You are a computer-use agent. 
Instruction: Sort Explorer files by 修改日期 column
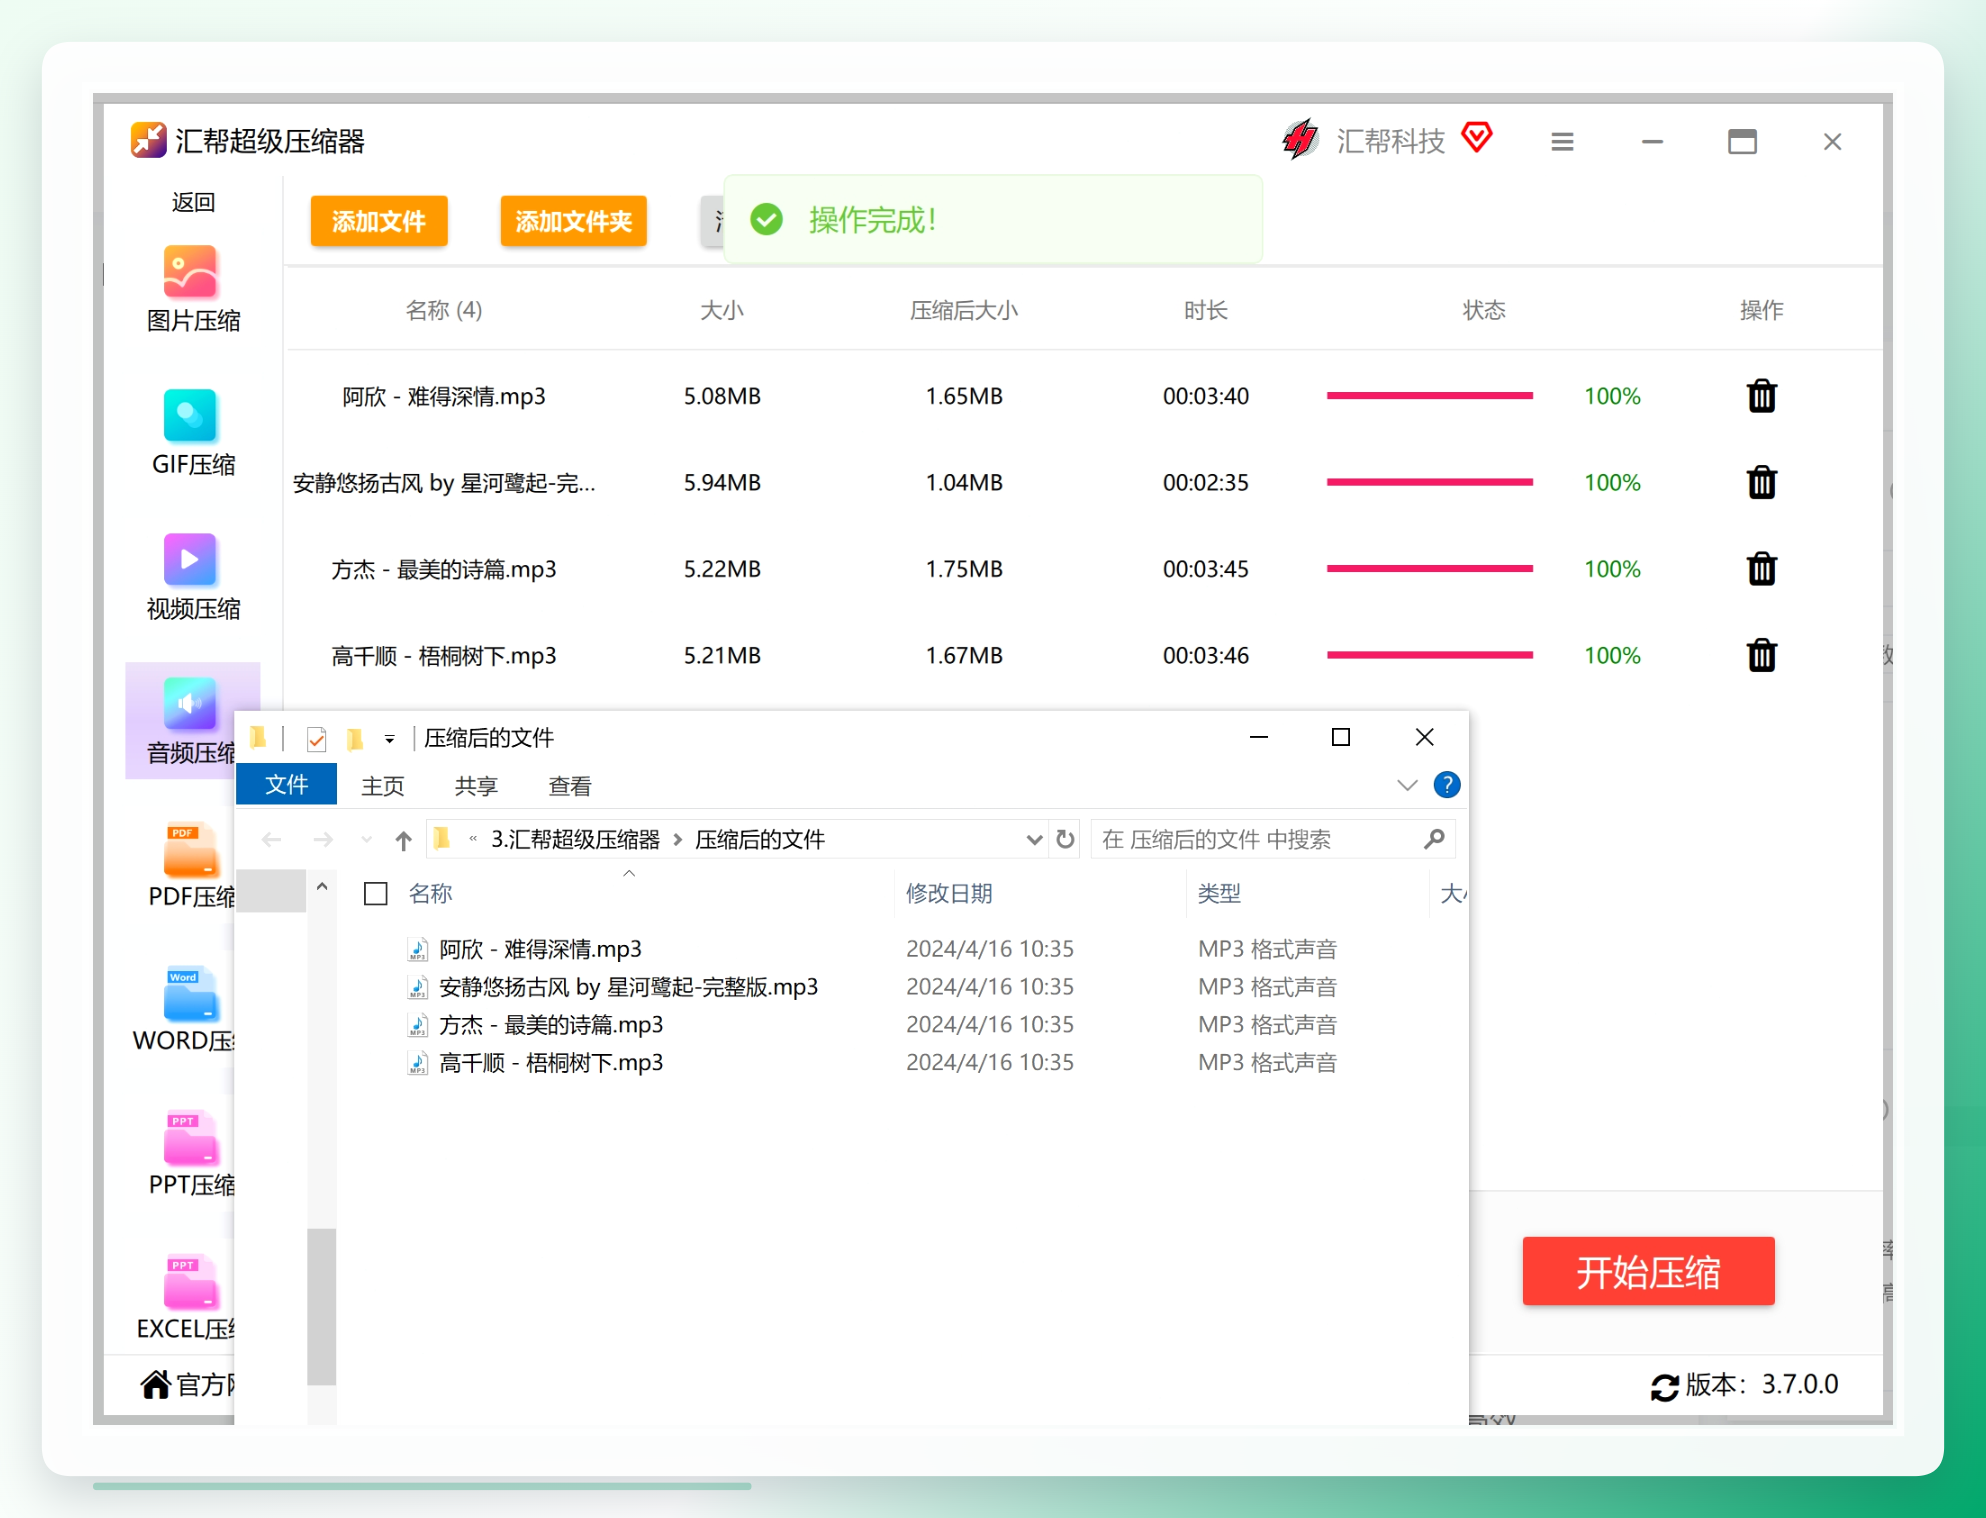[949, 893]
